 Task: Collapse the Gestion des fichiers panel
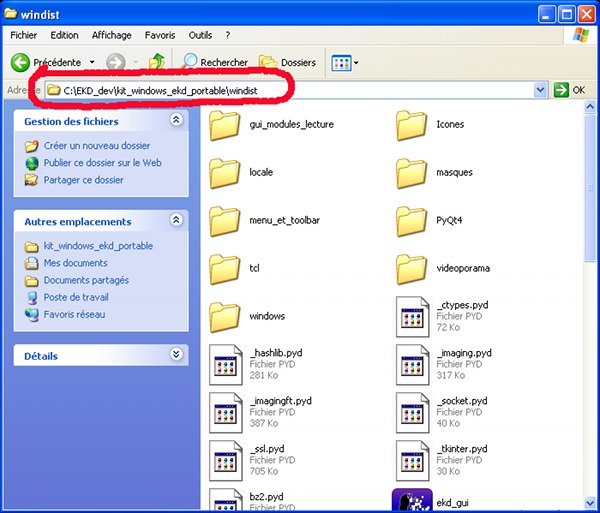tap(176, 120)
